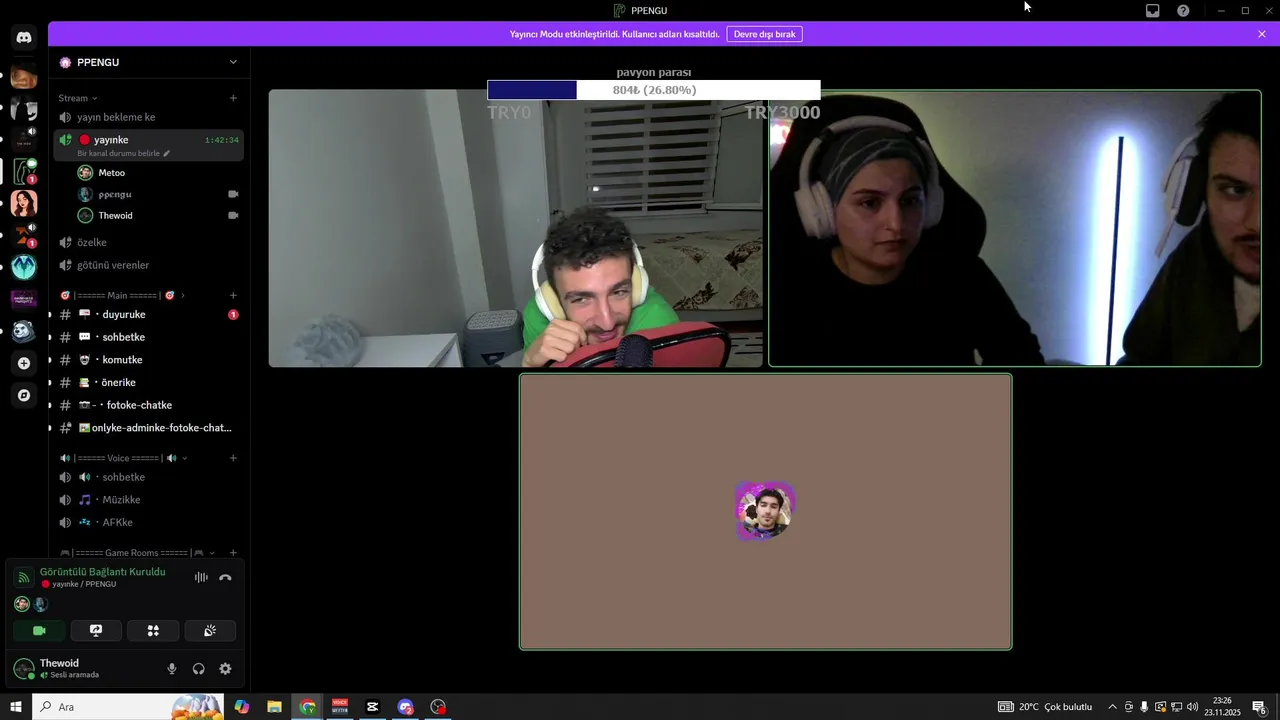Open File Explorer from taskbar
Viewport: 1280px width, 720px height.
(x=274, y=707)
